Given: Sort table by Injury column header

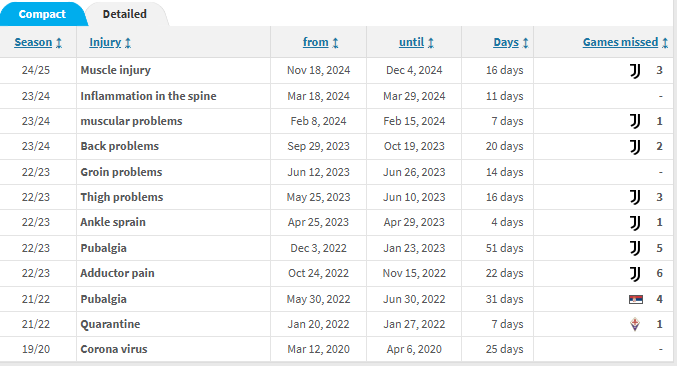Looking at the screenshot, I should [x=105, y=42].
